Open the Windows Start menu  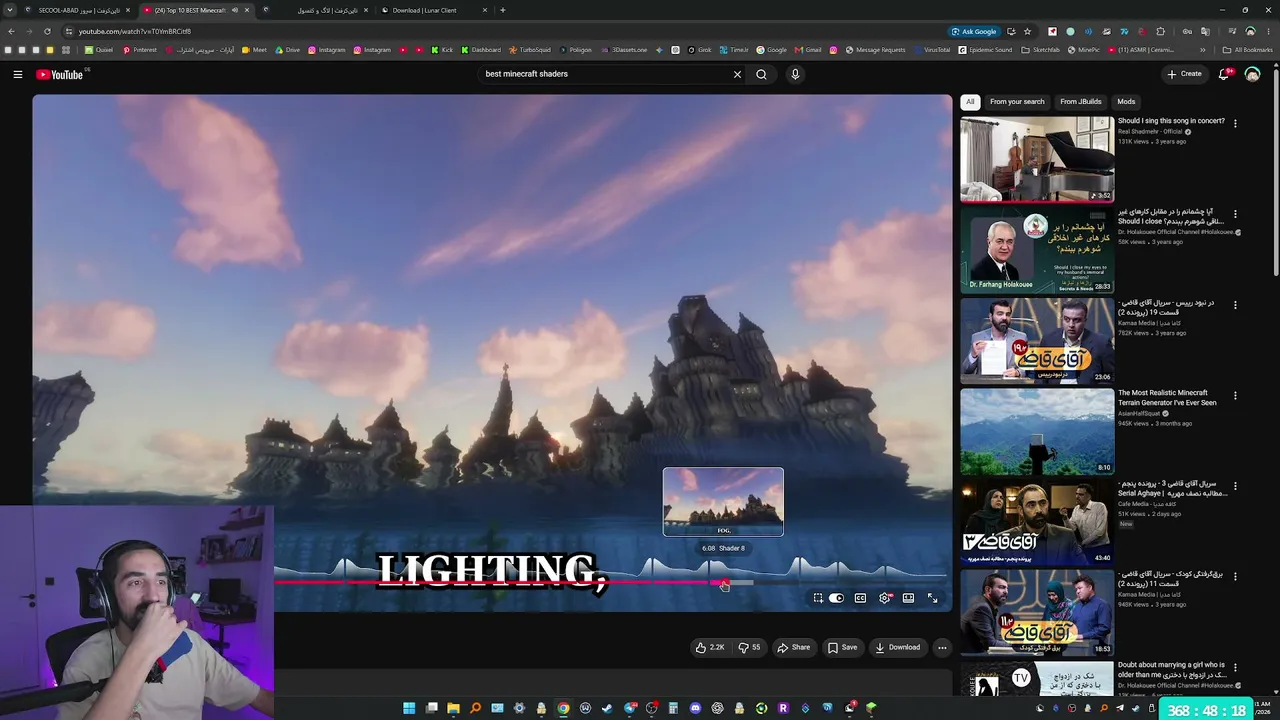pos(409,708)
